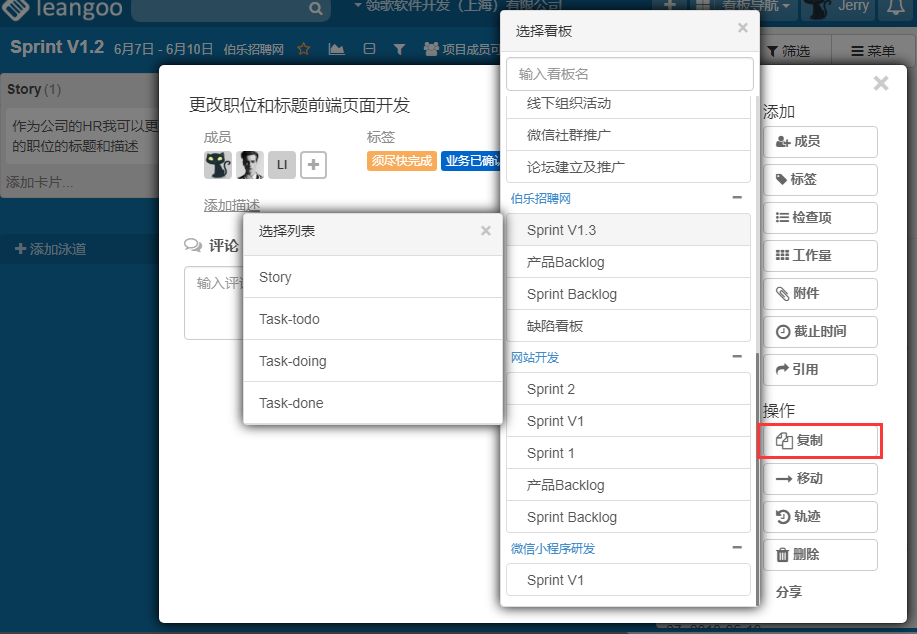This screenshot has height=634, width=917.
Task: Click the search magnifier icon in top bar
Action: (x=316, y=9)
